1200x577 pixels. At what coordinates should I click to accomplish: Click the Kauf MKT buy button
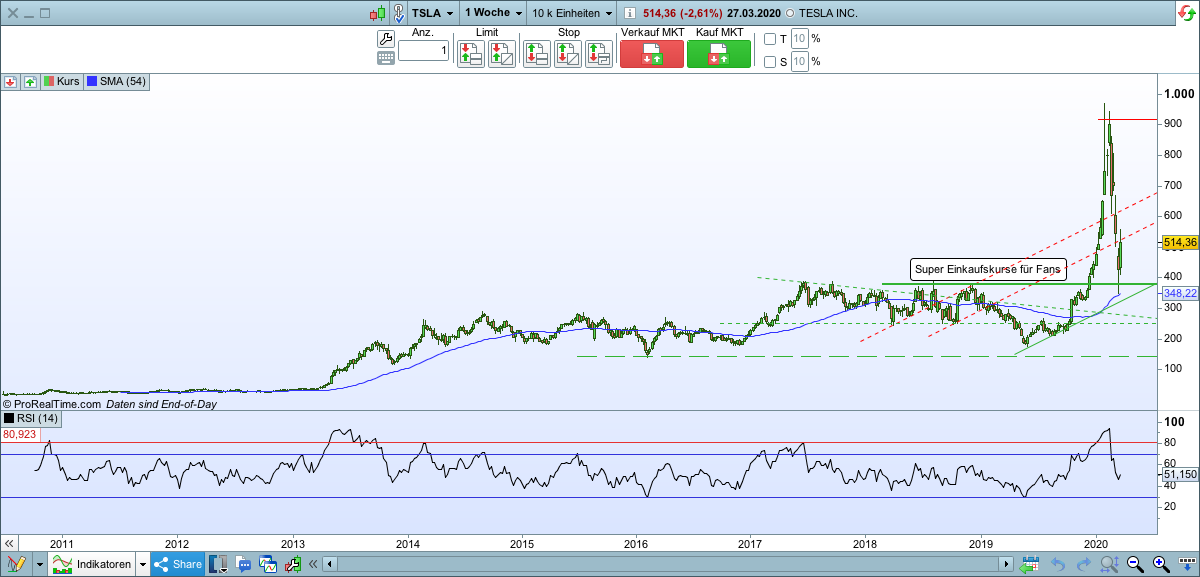[x=719, y=54]
